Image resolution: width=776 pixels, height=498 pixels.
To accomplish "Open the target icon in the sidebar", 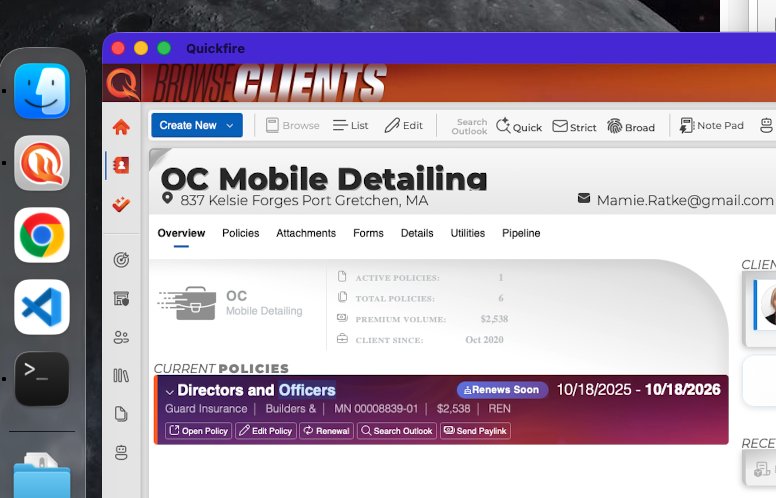I will tap(121, 260).
